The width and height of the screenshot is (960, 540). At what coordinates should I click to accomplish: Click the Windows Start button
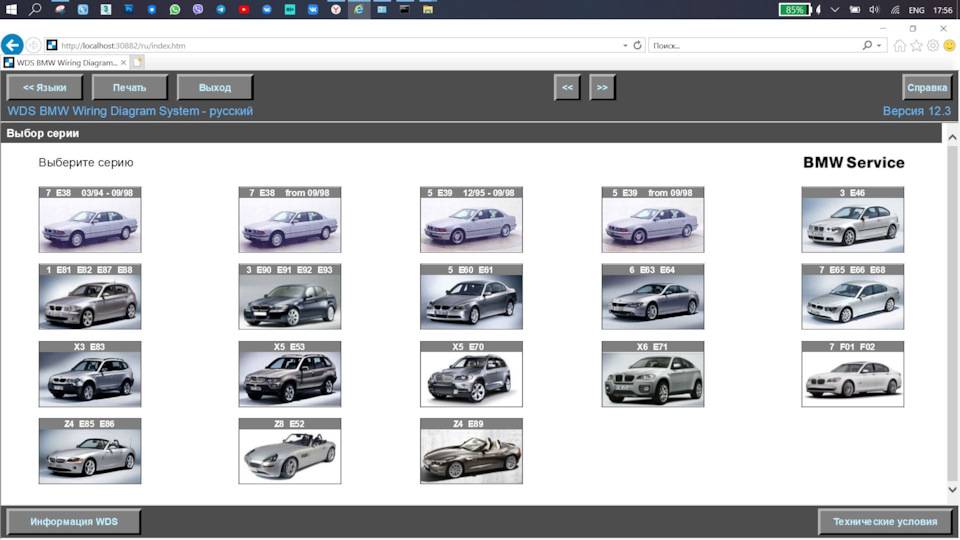(12, 9)
